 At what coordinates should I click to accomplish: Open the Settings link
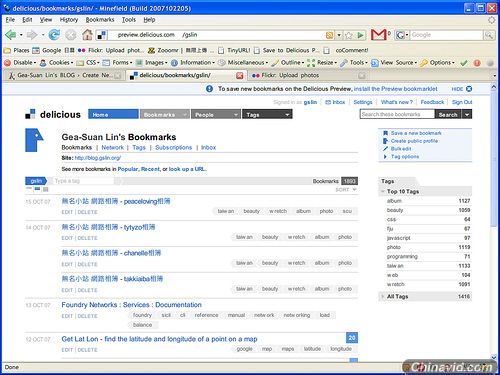(363, 102)
